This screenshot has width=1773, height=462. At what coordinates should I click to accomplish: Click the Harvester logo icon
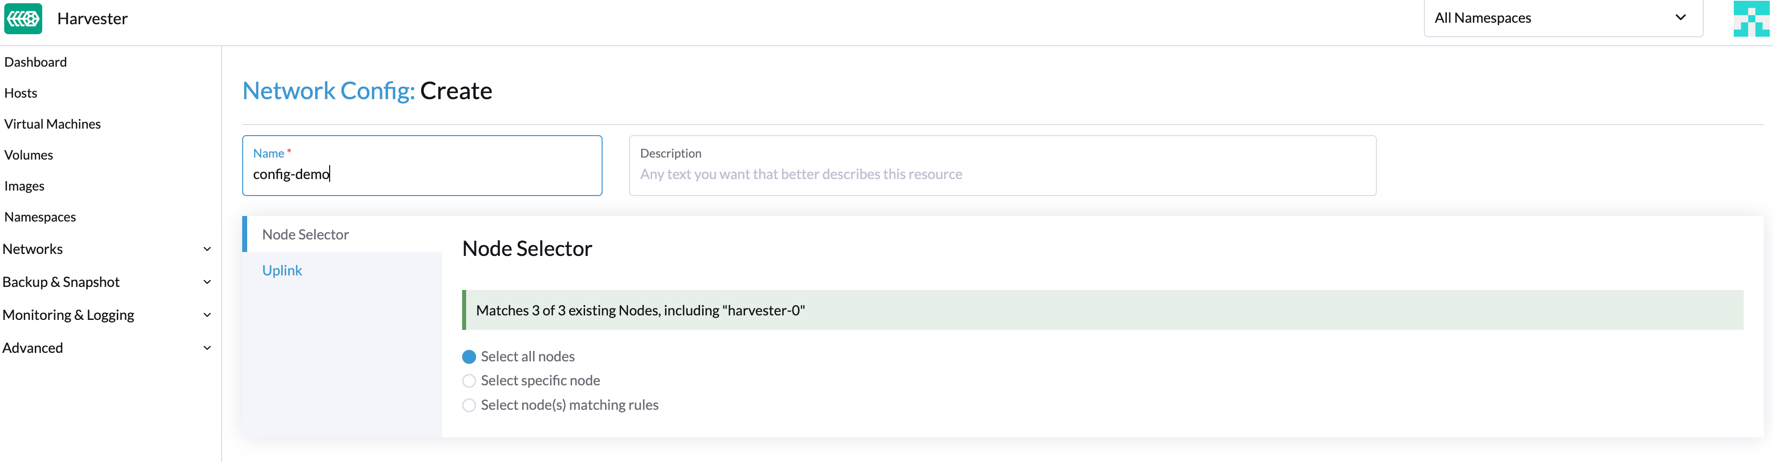point(23,18)
